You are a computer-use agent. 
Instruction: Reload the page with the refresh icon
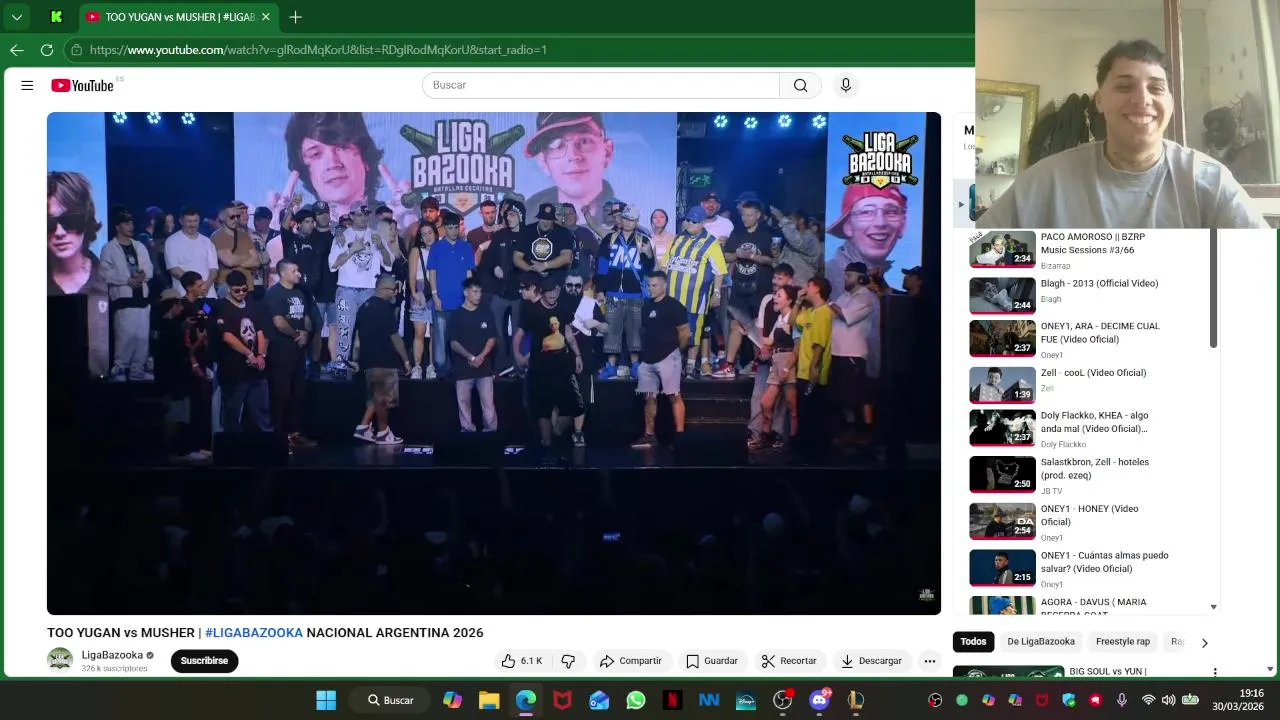[x=47, y=49]
